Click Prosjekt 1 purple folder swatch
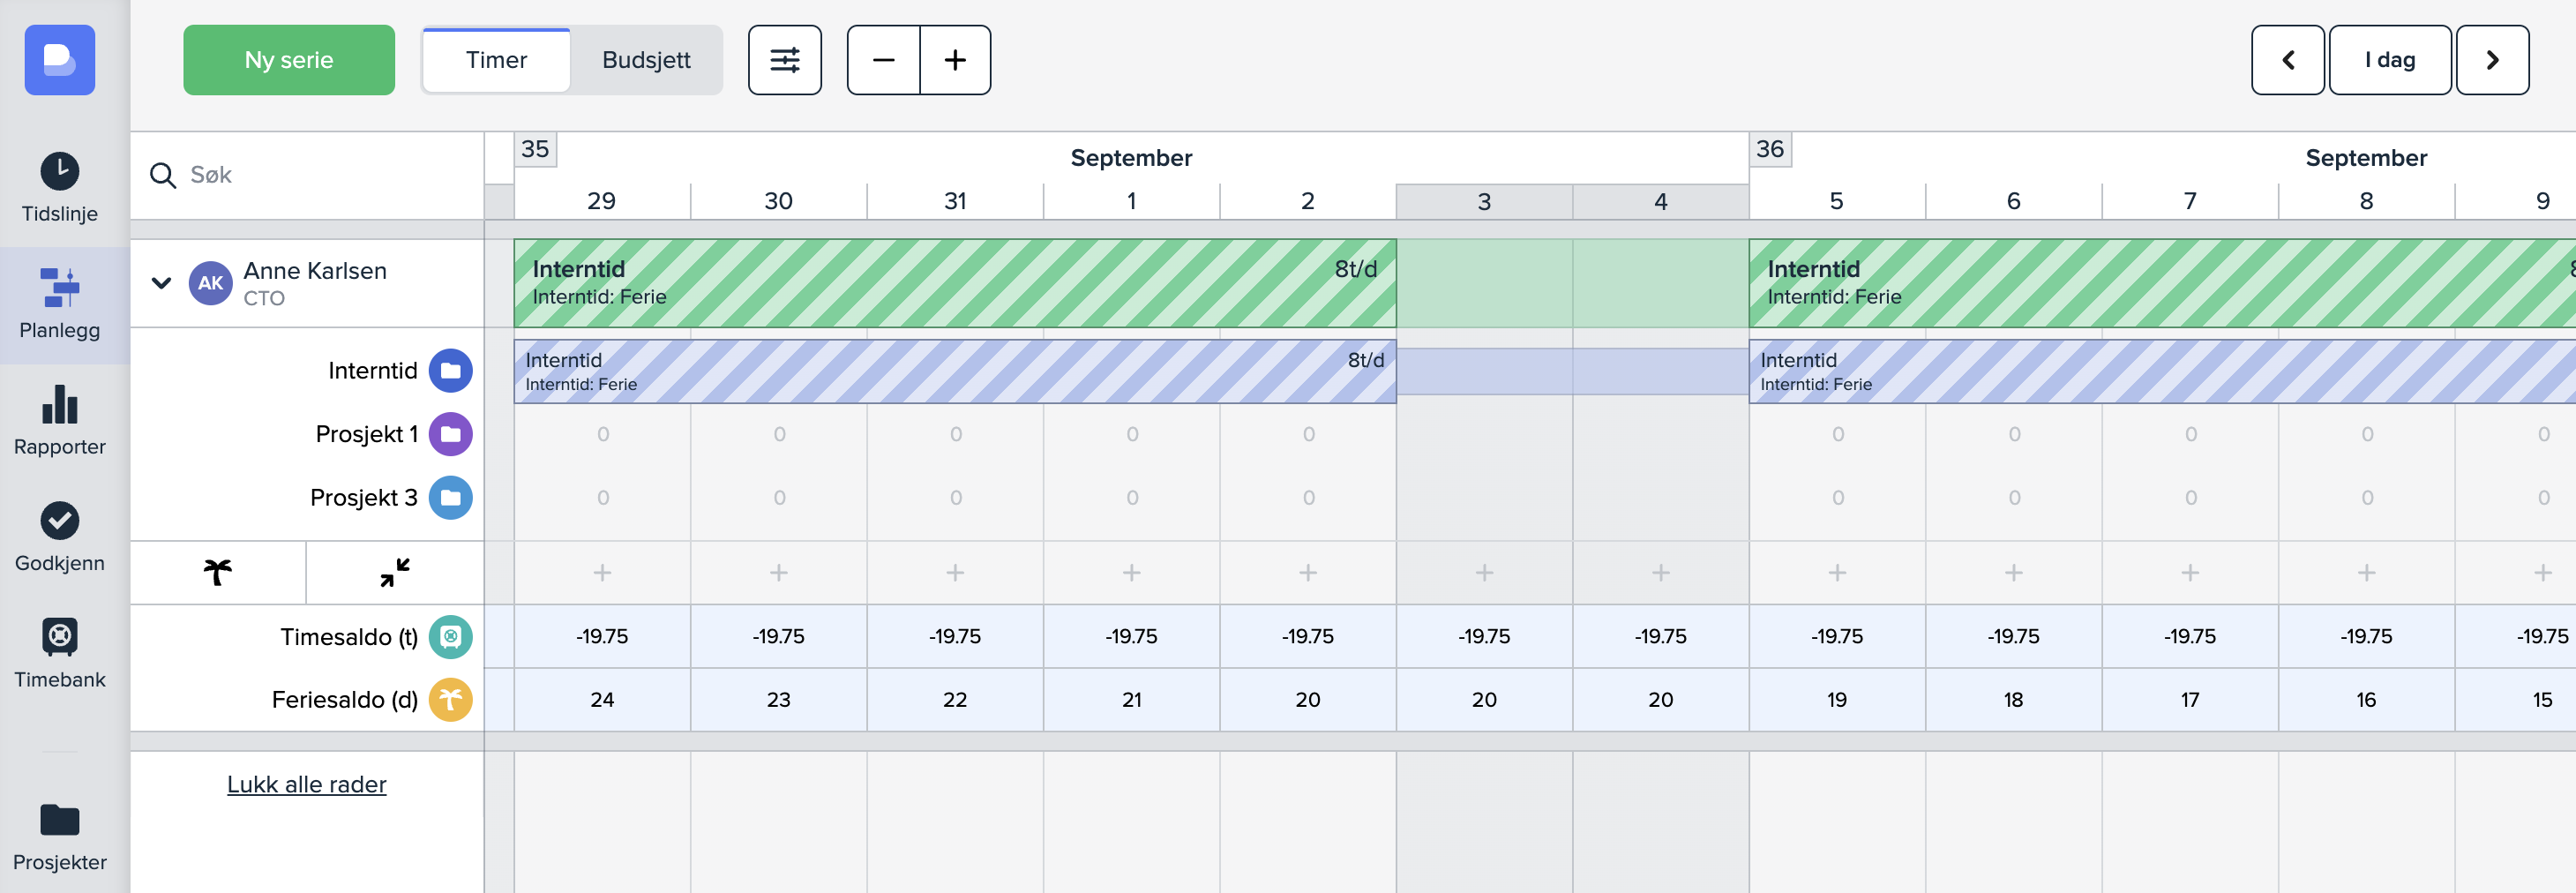 tap(451, 434)
